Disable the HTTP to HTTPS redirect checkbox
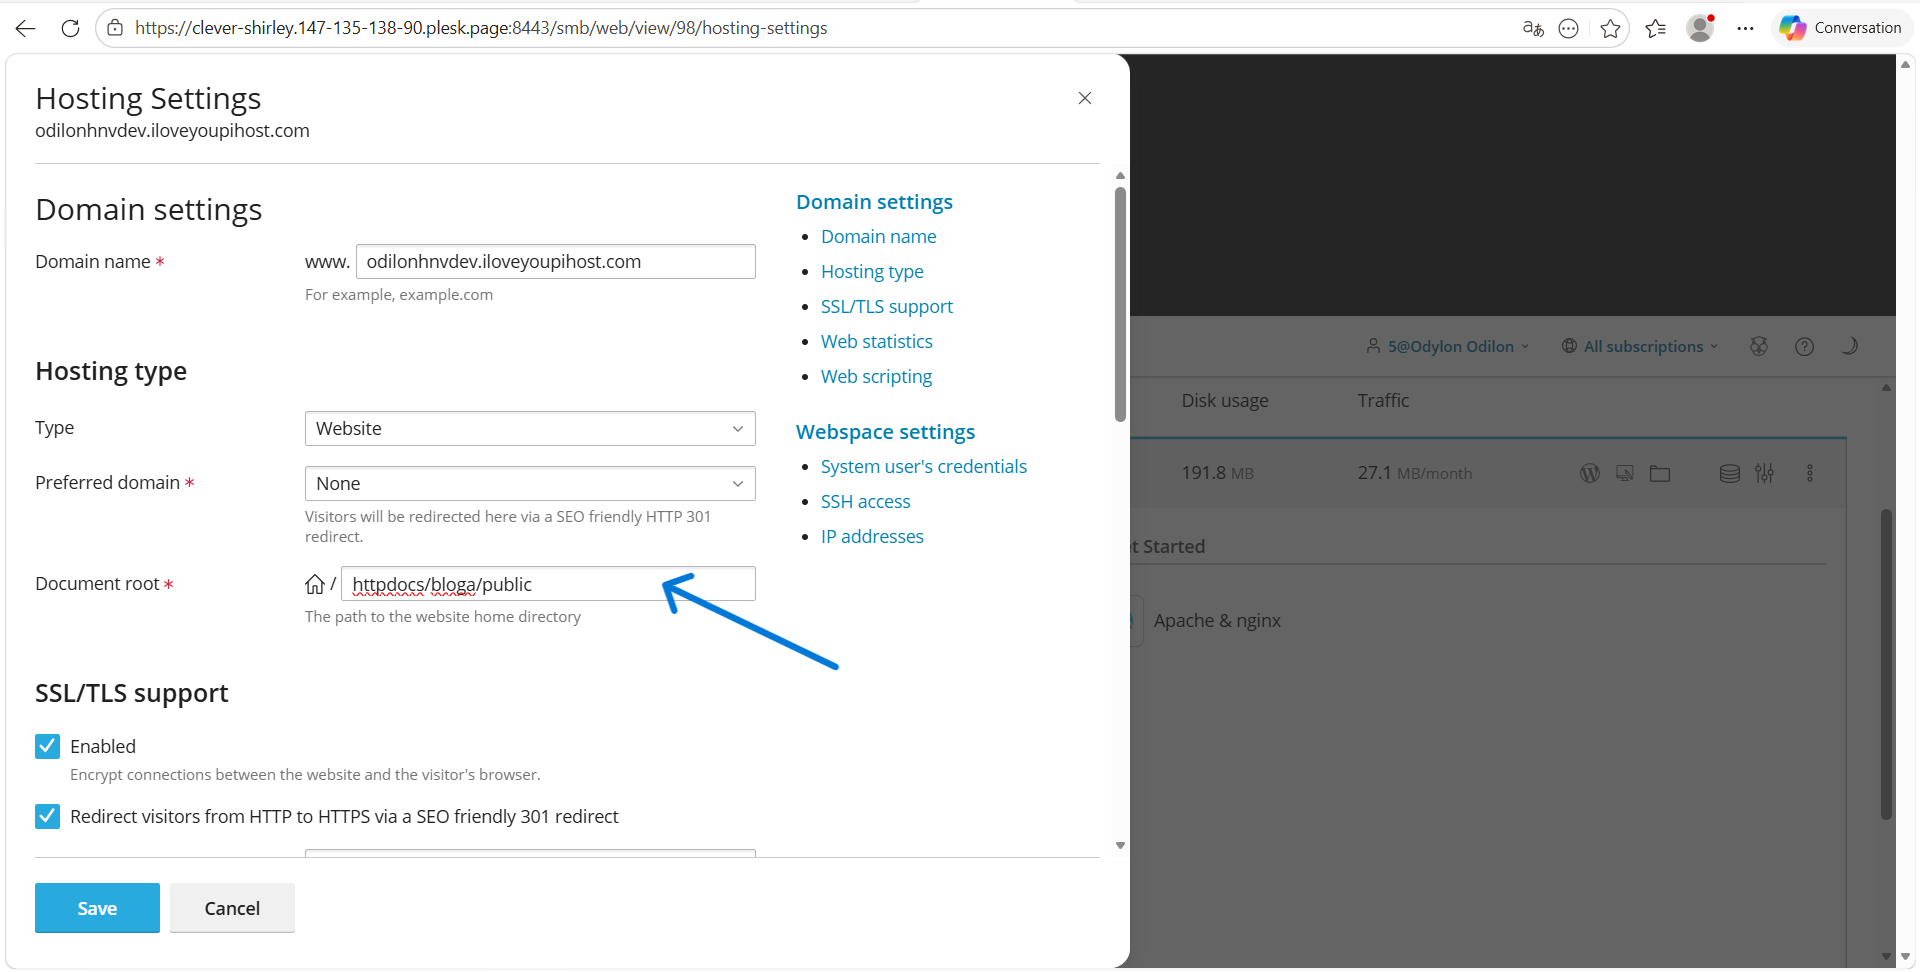The image size is (1920, 972). pyautogui.click(x=47, y=816)
